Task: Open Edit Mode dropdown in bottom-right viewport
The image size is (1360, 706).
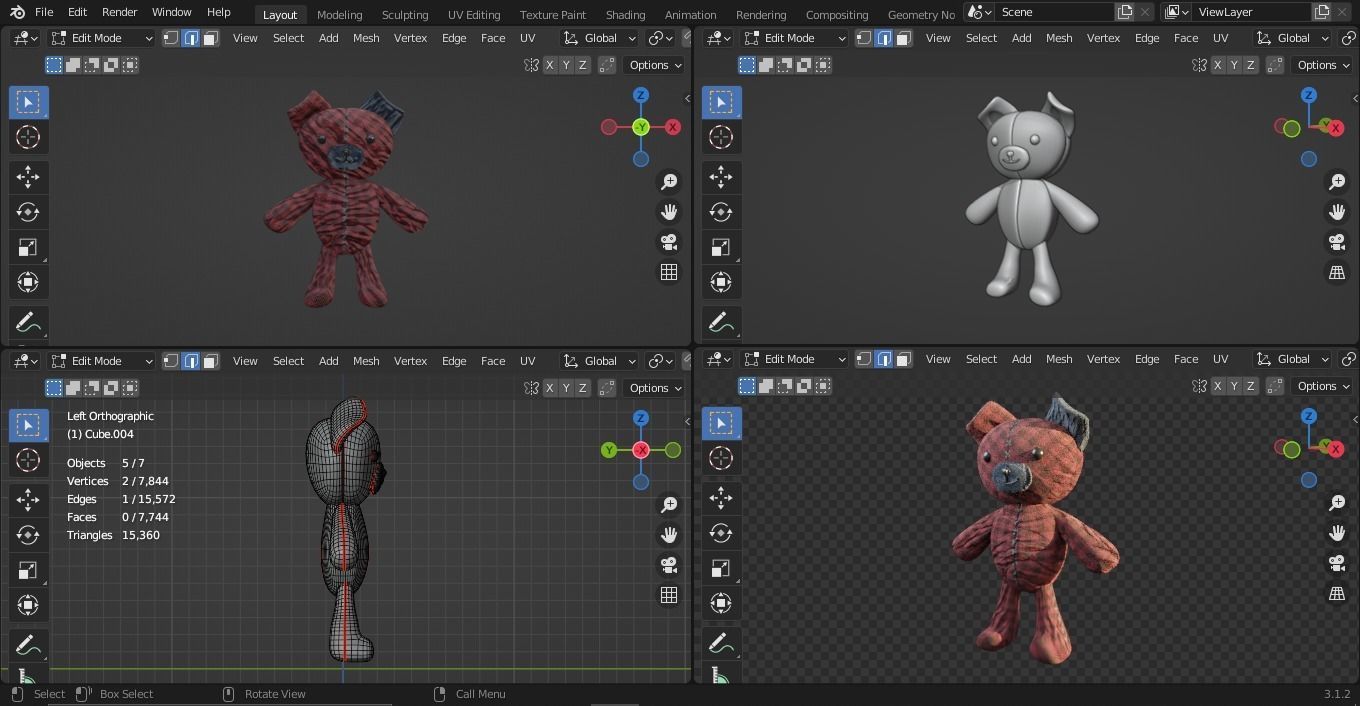Action: click(795, 359)
